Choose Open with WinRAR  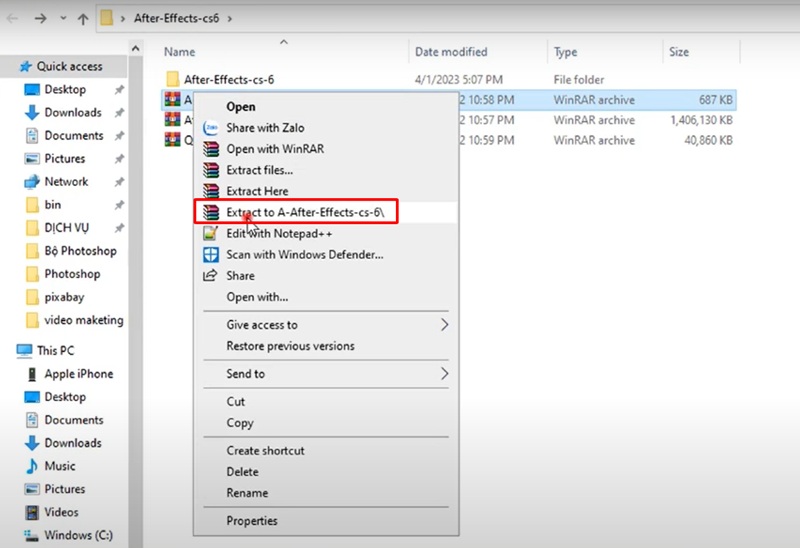275,148
